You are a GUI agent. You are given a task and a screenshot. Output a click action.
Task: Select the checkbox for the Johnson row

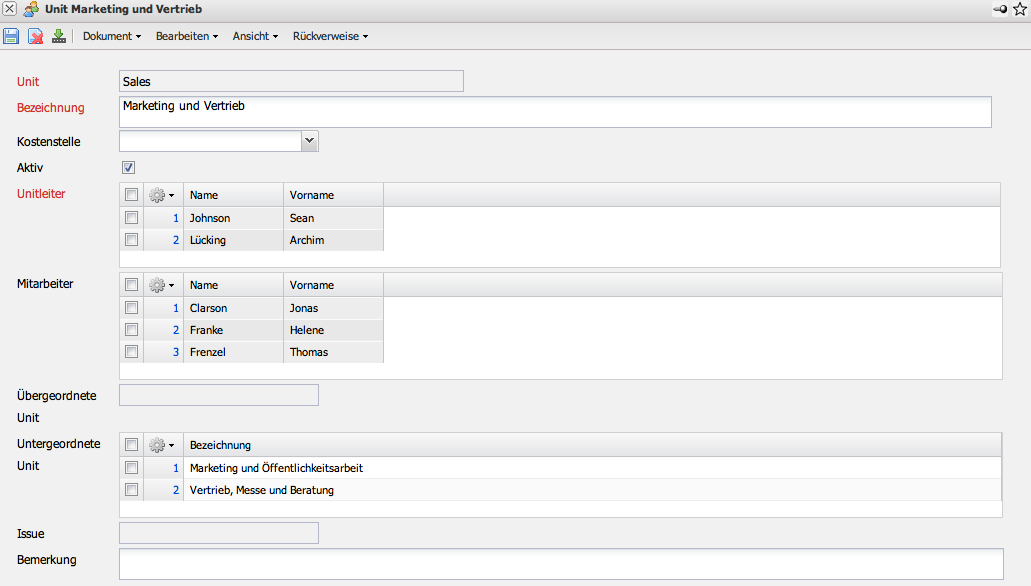[131, 218]
